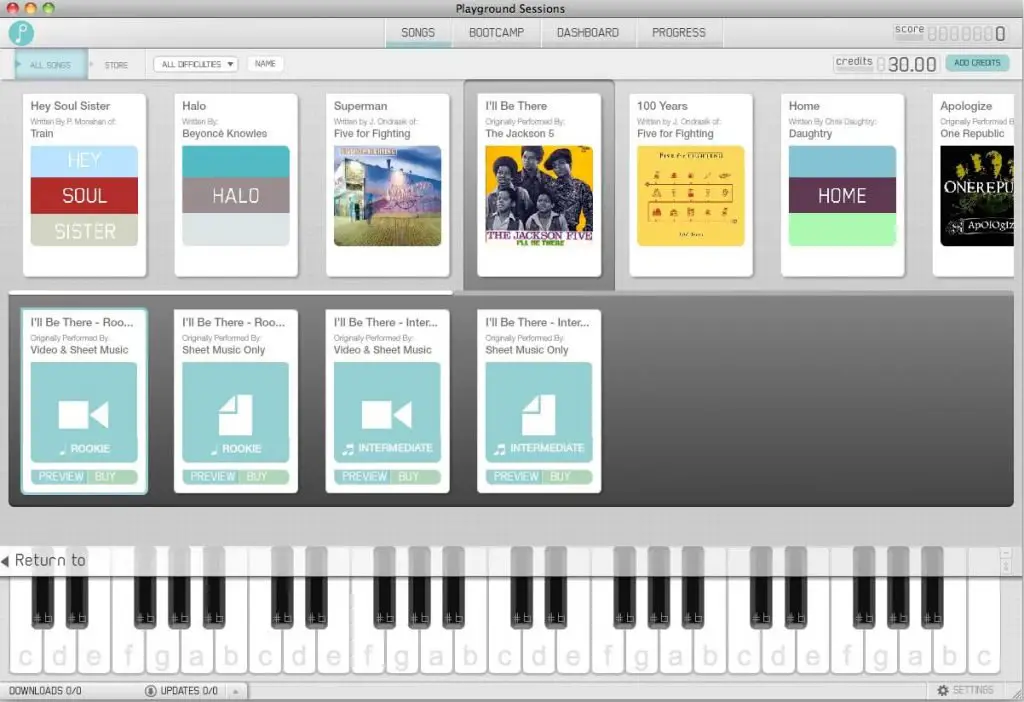Switch to the SONGS tab
The height and width of the screenshot is (702, 1024).
pyautogui.click(x=418, y=33)
